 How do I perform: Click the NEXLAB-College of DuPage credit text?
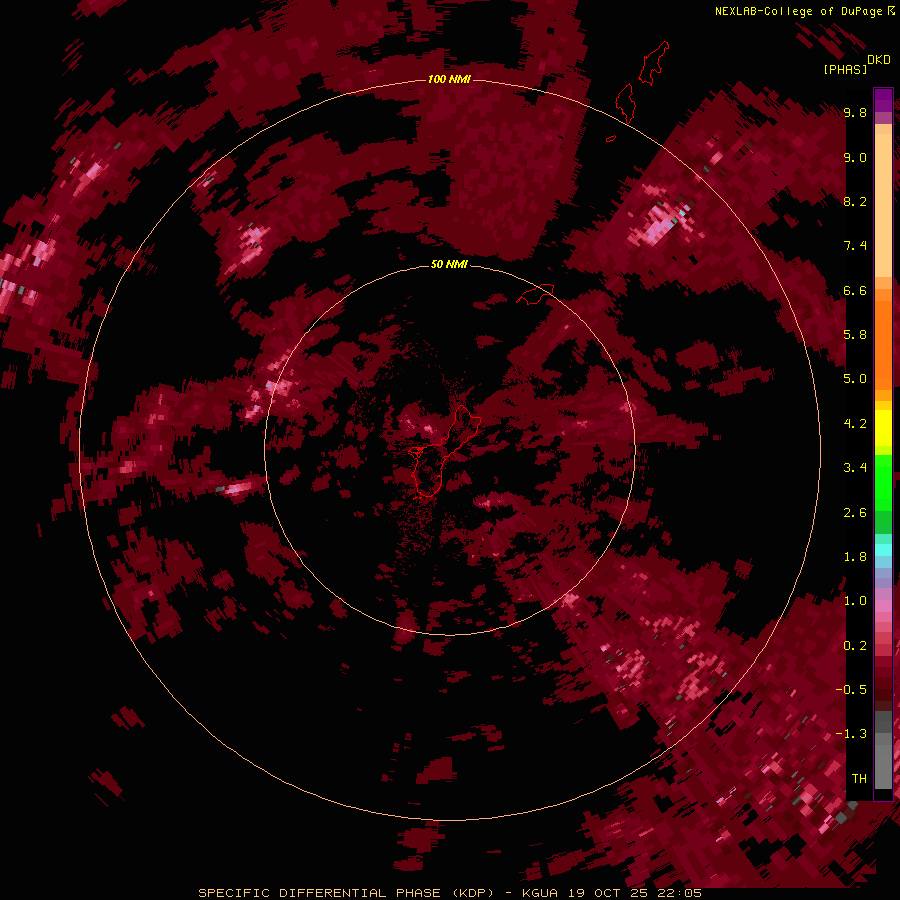point(800,11)
